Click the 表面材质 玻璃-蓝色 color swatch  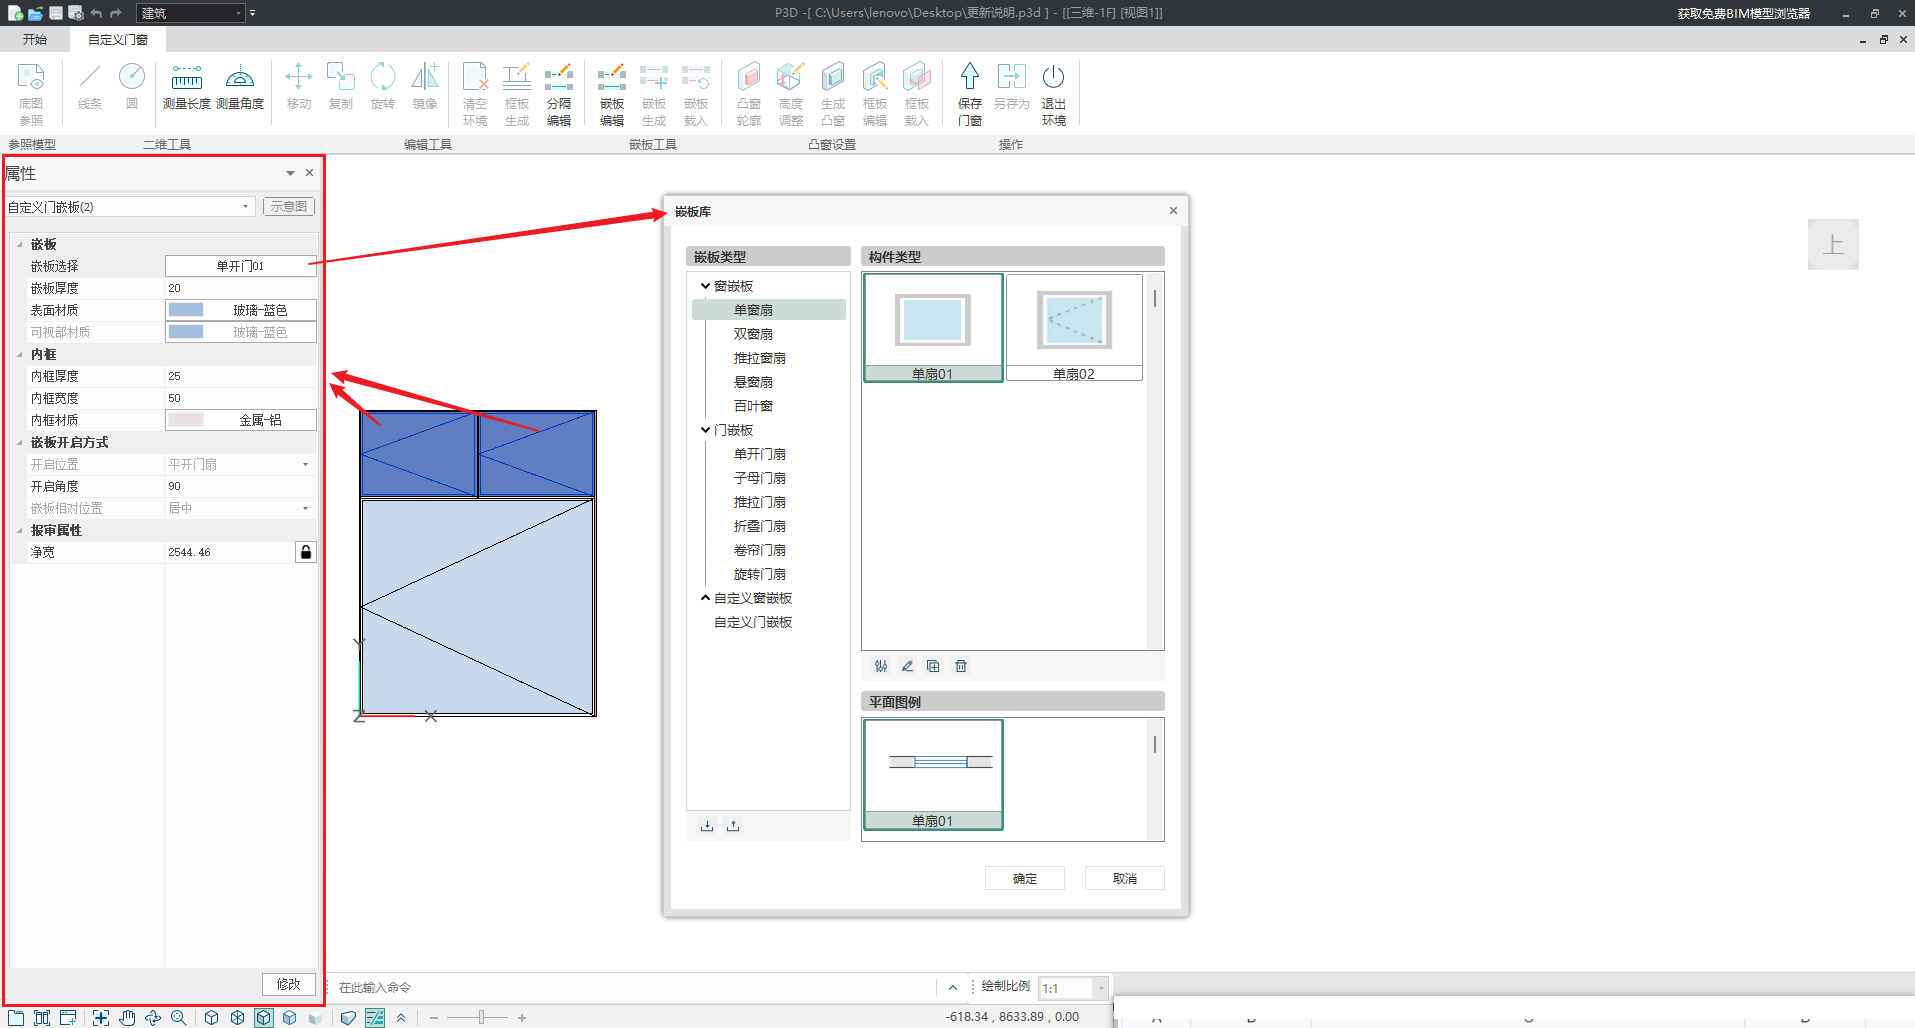186,310
